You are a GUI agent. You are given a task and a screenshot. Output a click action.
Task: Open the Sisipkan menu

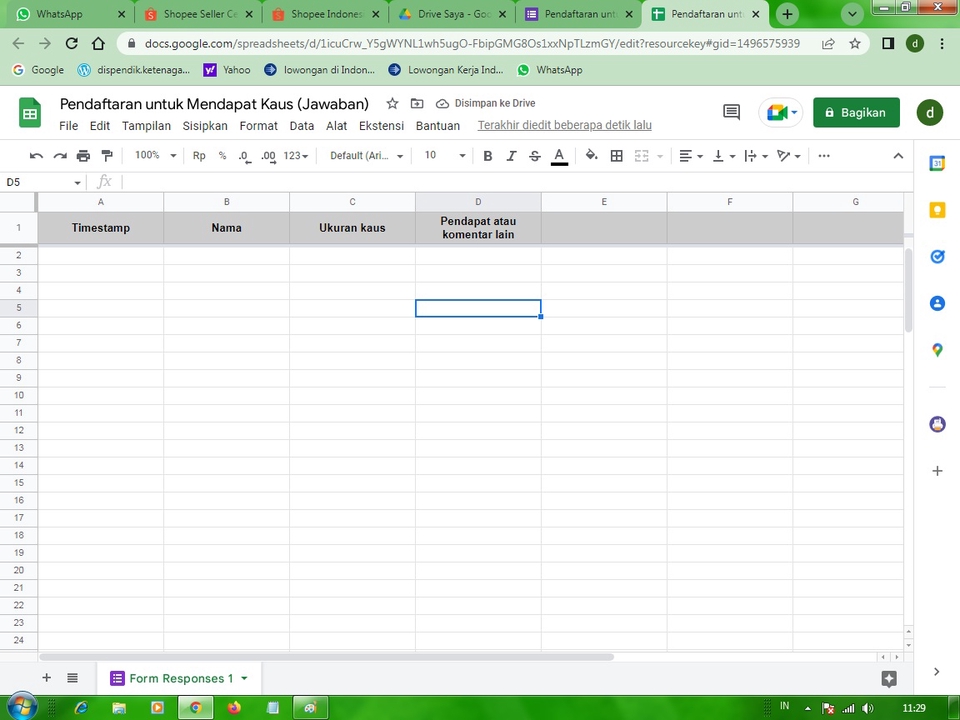click(205, 126)
